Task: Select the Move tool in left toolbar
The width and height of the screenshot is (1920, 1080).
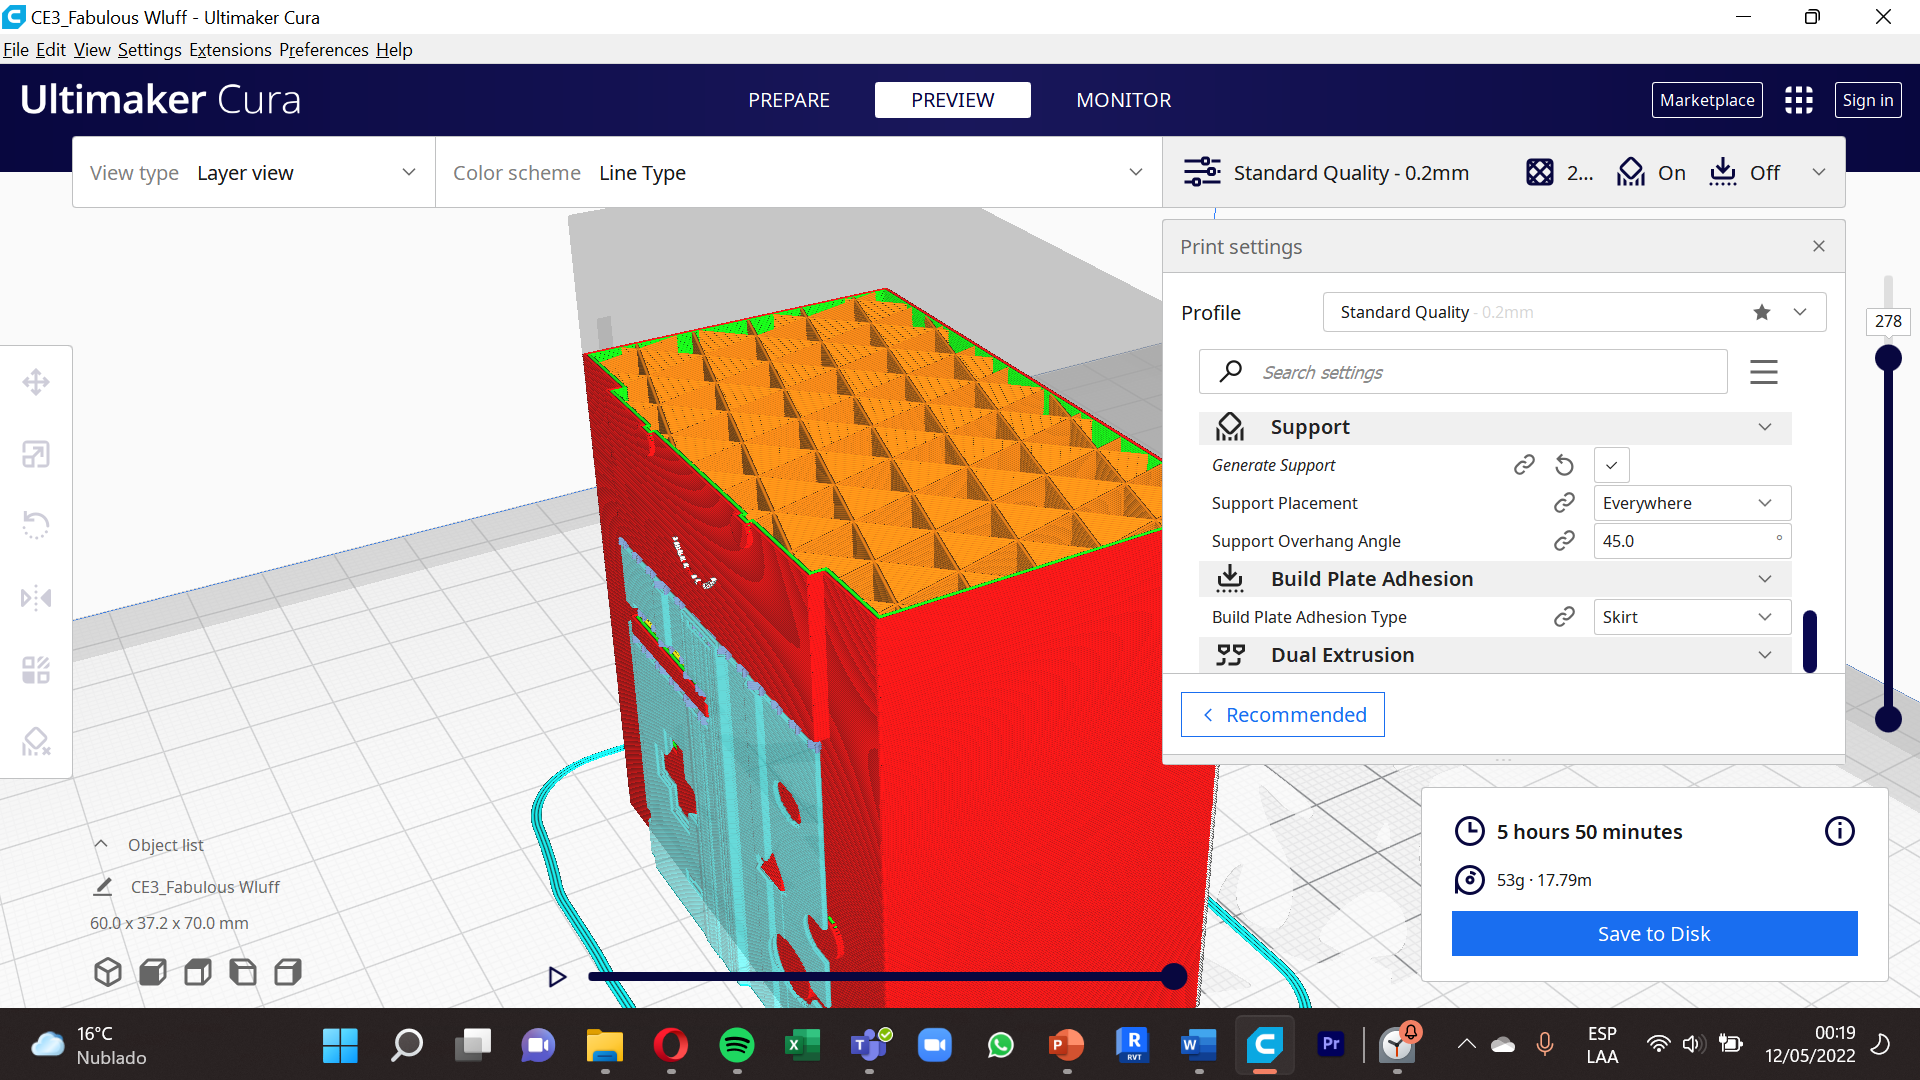Action: pyautogui.click(x=36, y=382)
